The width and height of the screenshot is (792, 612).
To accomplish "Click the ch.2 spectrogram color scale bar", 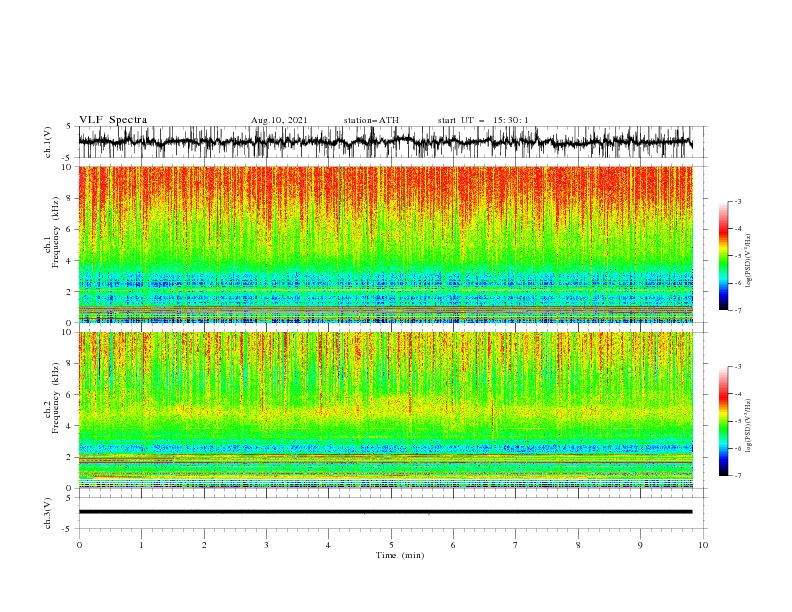I will (723, 421).
